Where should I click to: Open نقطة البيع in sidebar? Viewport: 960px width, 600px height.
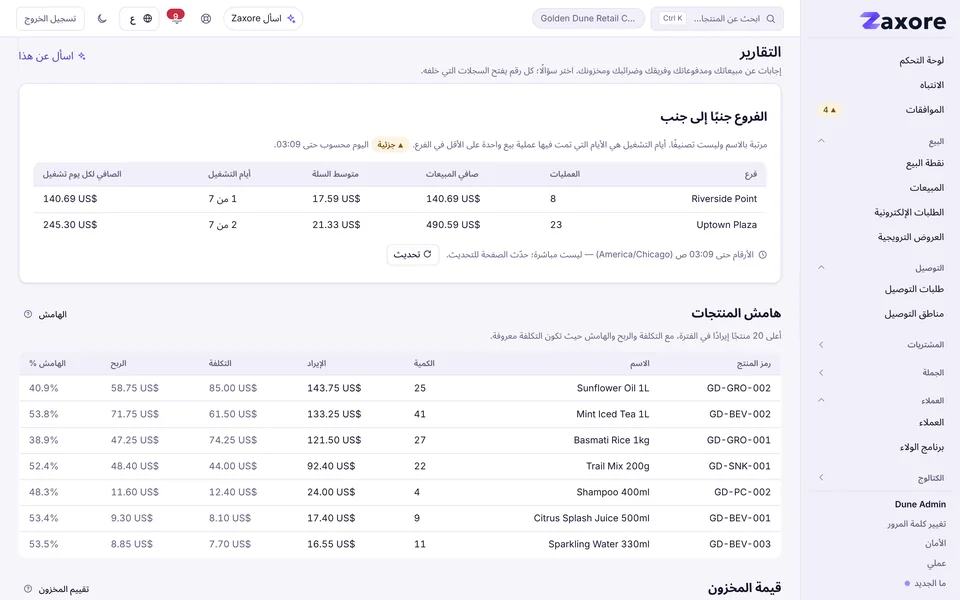click(924, 163)
